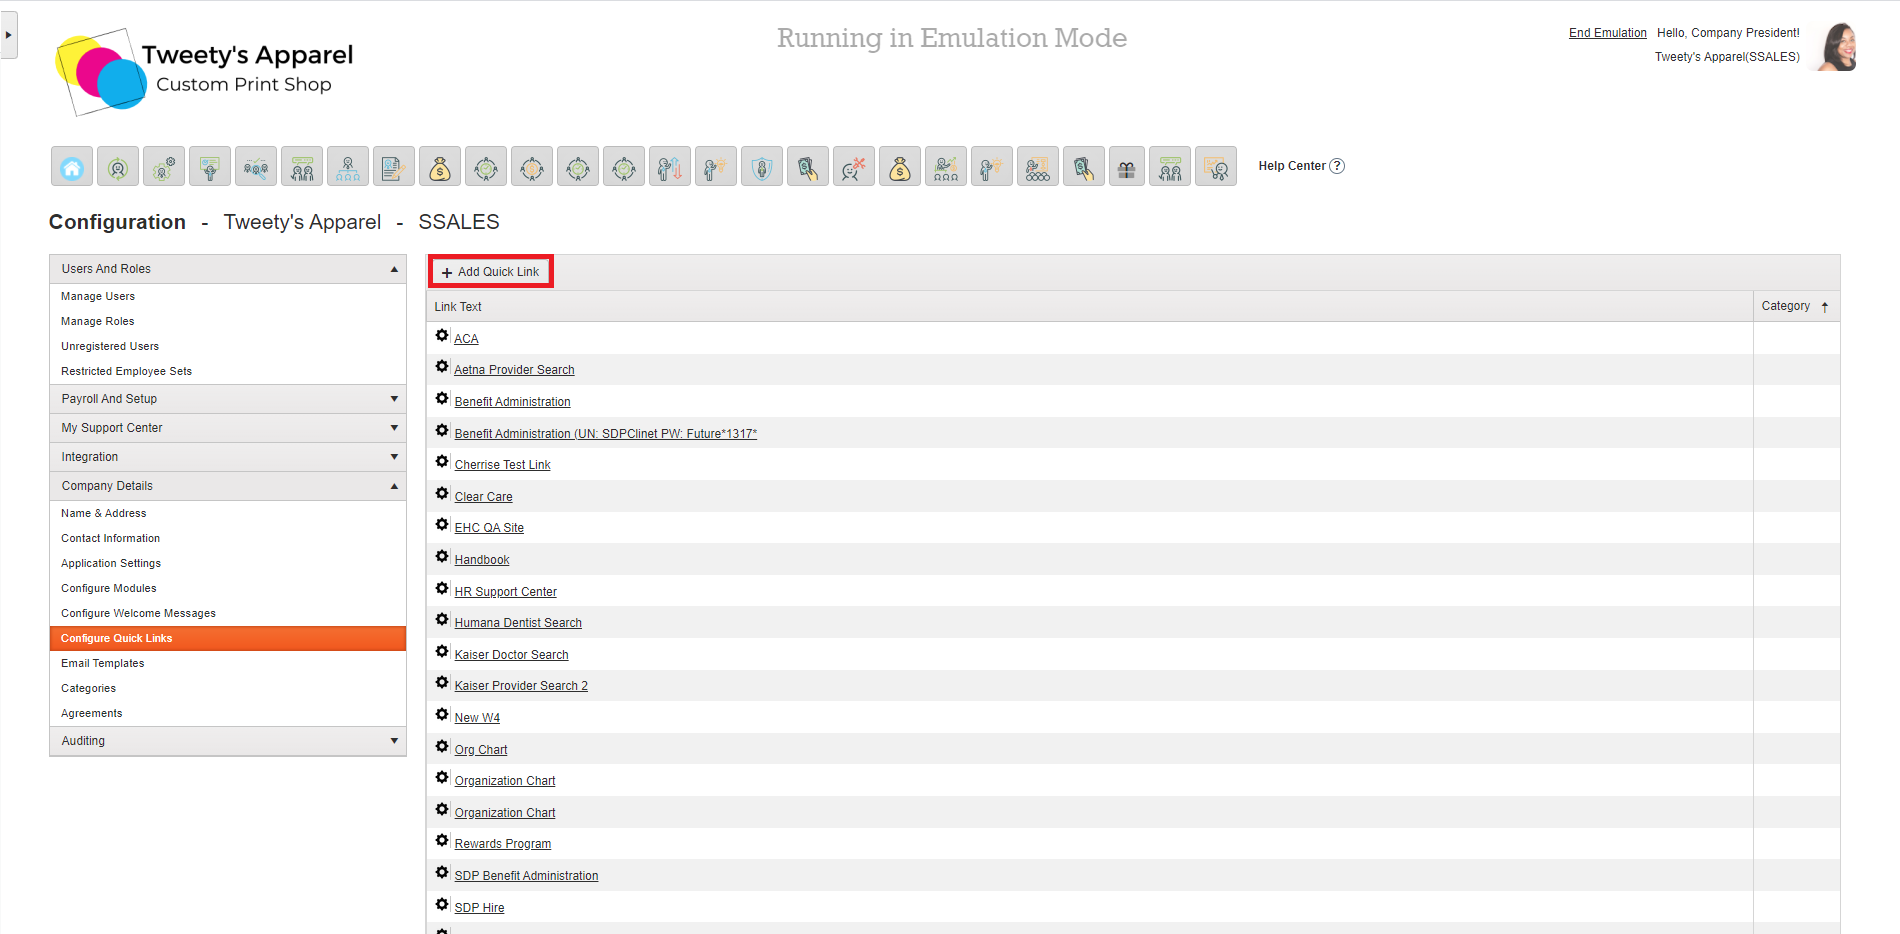
Task: Expand the My Support Center section
Action: tap(394, 428)
